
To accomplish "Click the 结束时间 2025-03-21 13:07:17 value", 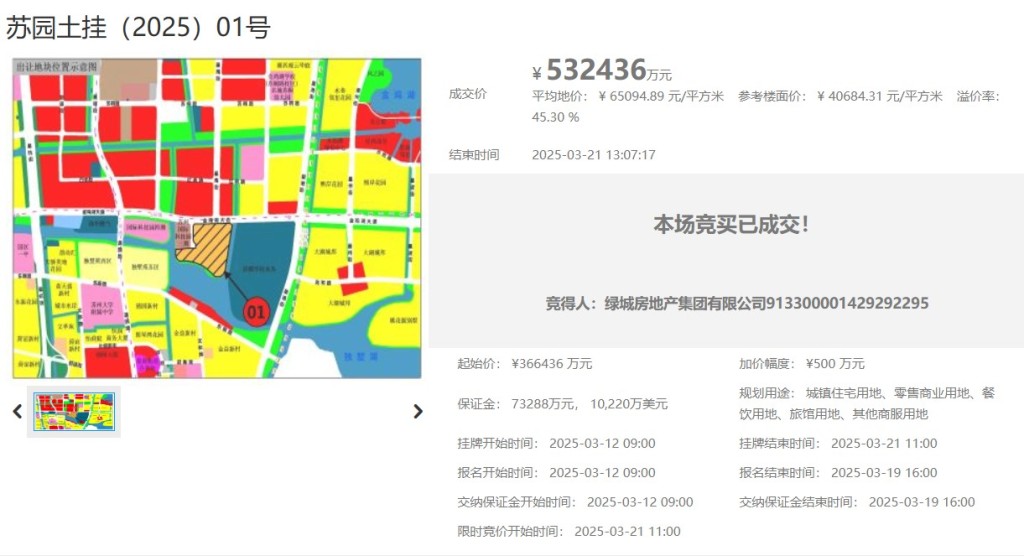I will 593,155.
